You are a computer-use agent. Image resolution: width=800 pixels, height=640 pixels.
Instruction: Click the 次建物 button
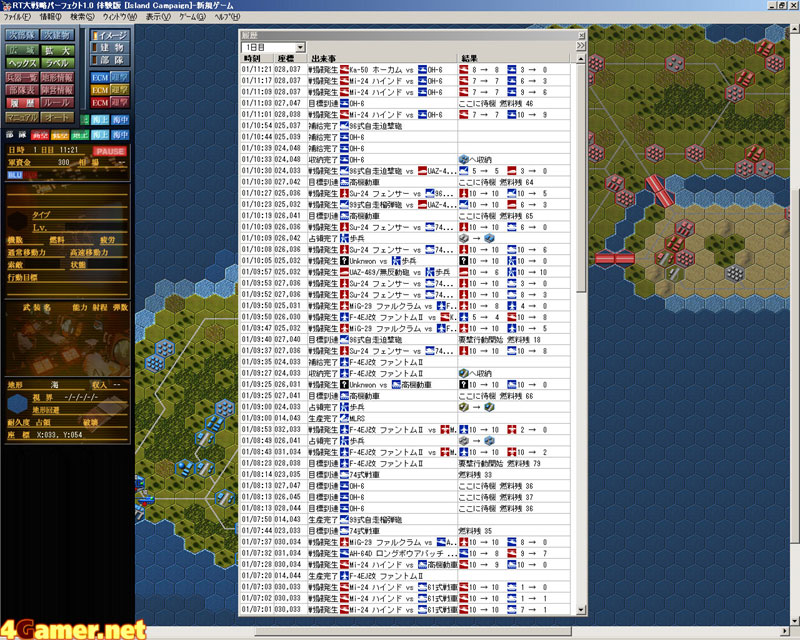(58, 35)
